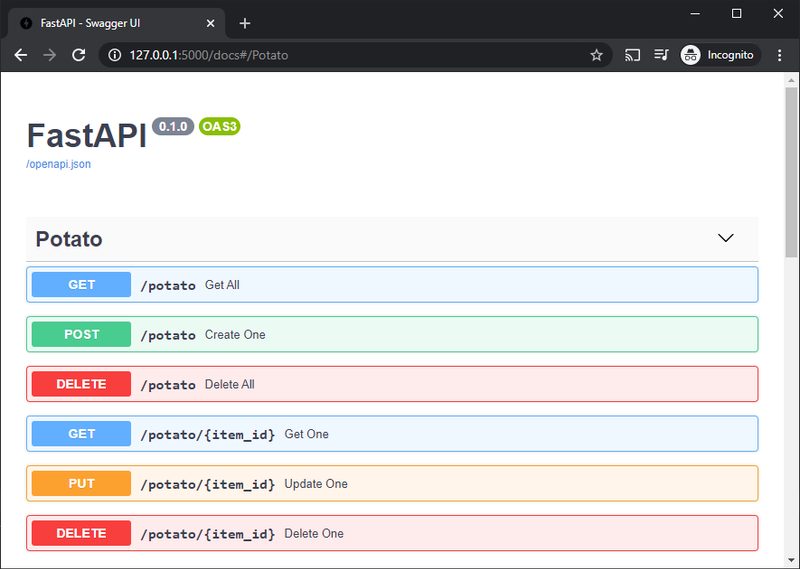
Task: Expand PUT Update One endpoint
Action: pos(392,483)
